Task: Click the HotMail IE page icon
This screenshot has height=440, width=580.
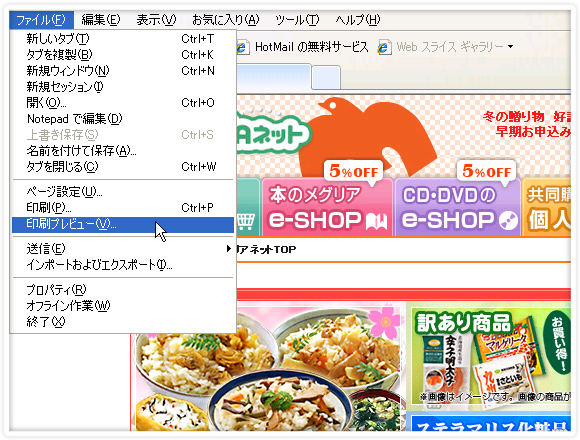Action: click(242, 47)
